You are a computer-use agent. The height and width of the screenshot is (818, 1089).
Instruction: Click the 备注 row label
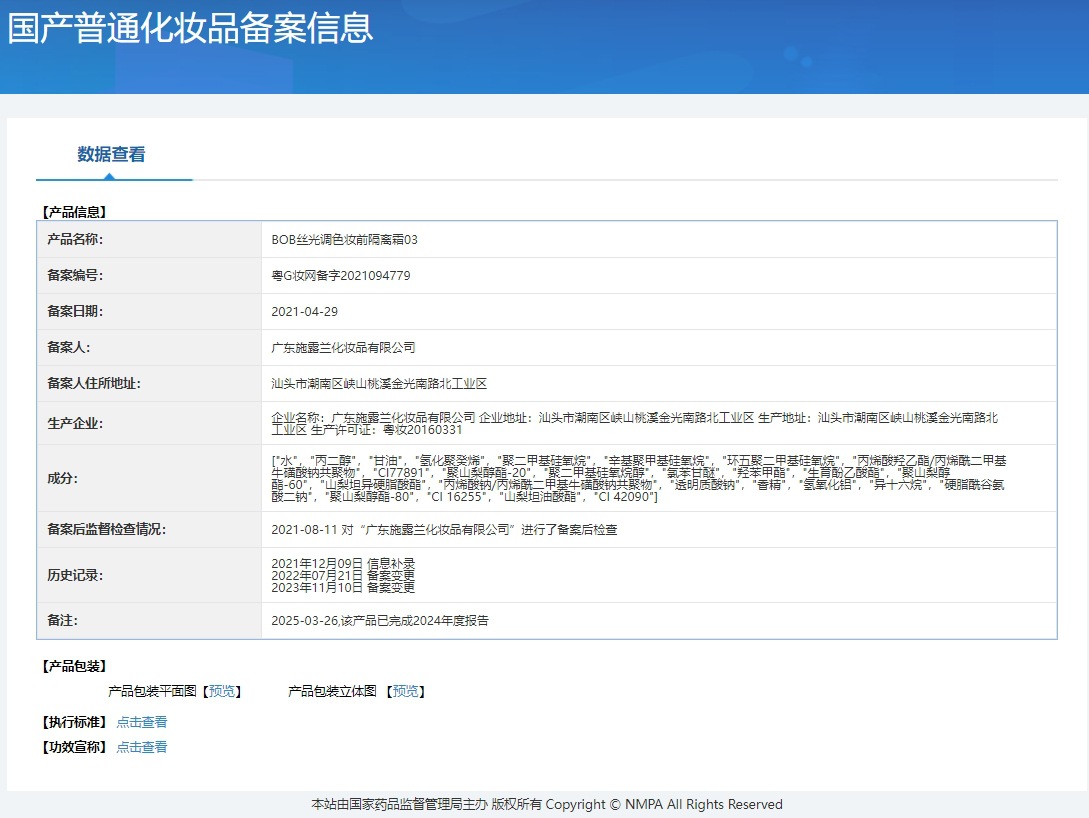(63, 621)
